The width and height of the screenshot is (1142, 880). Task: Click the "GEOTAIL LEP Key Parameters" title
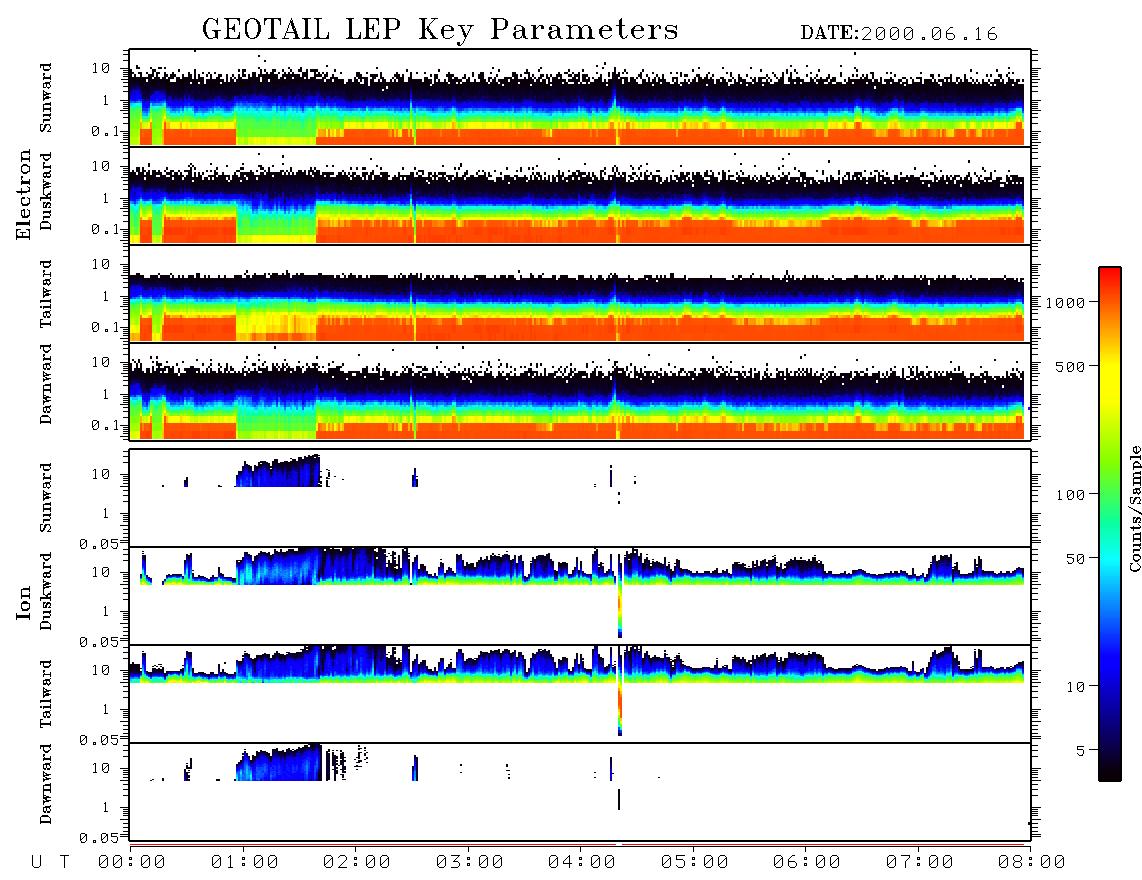point(440,30)
